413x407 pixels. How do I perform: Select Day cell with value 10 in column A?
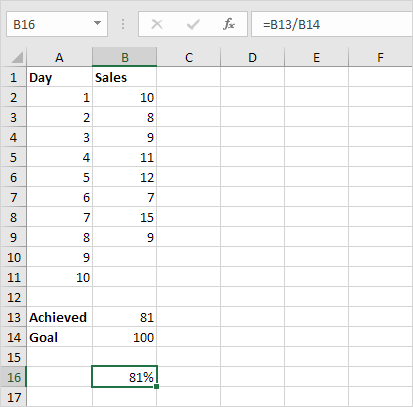click(x=59, y=277)
